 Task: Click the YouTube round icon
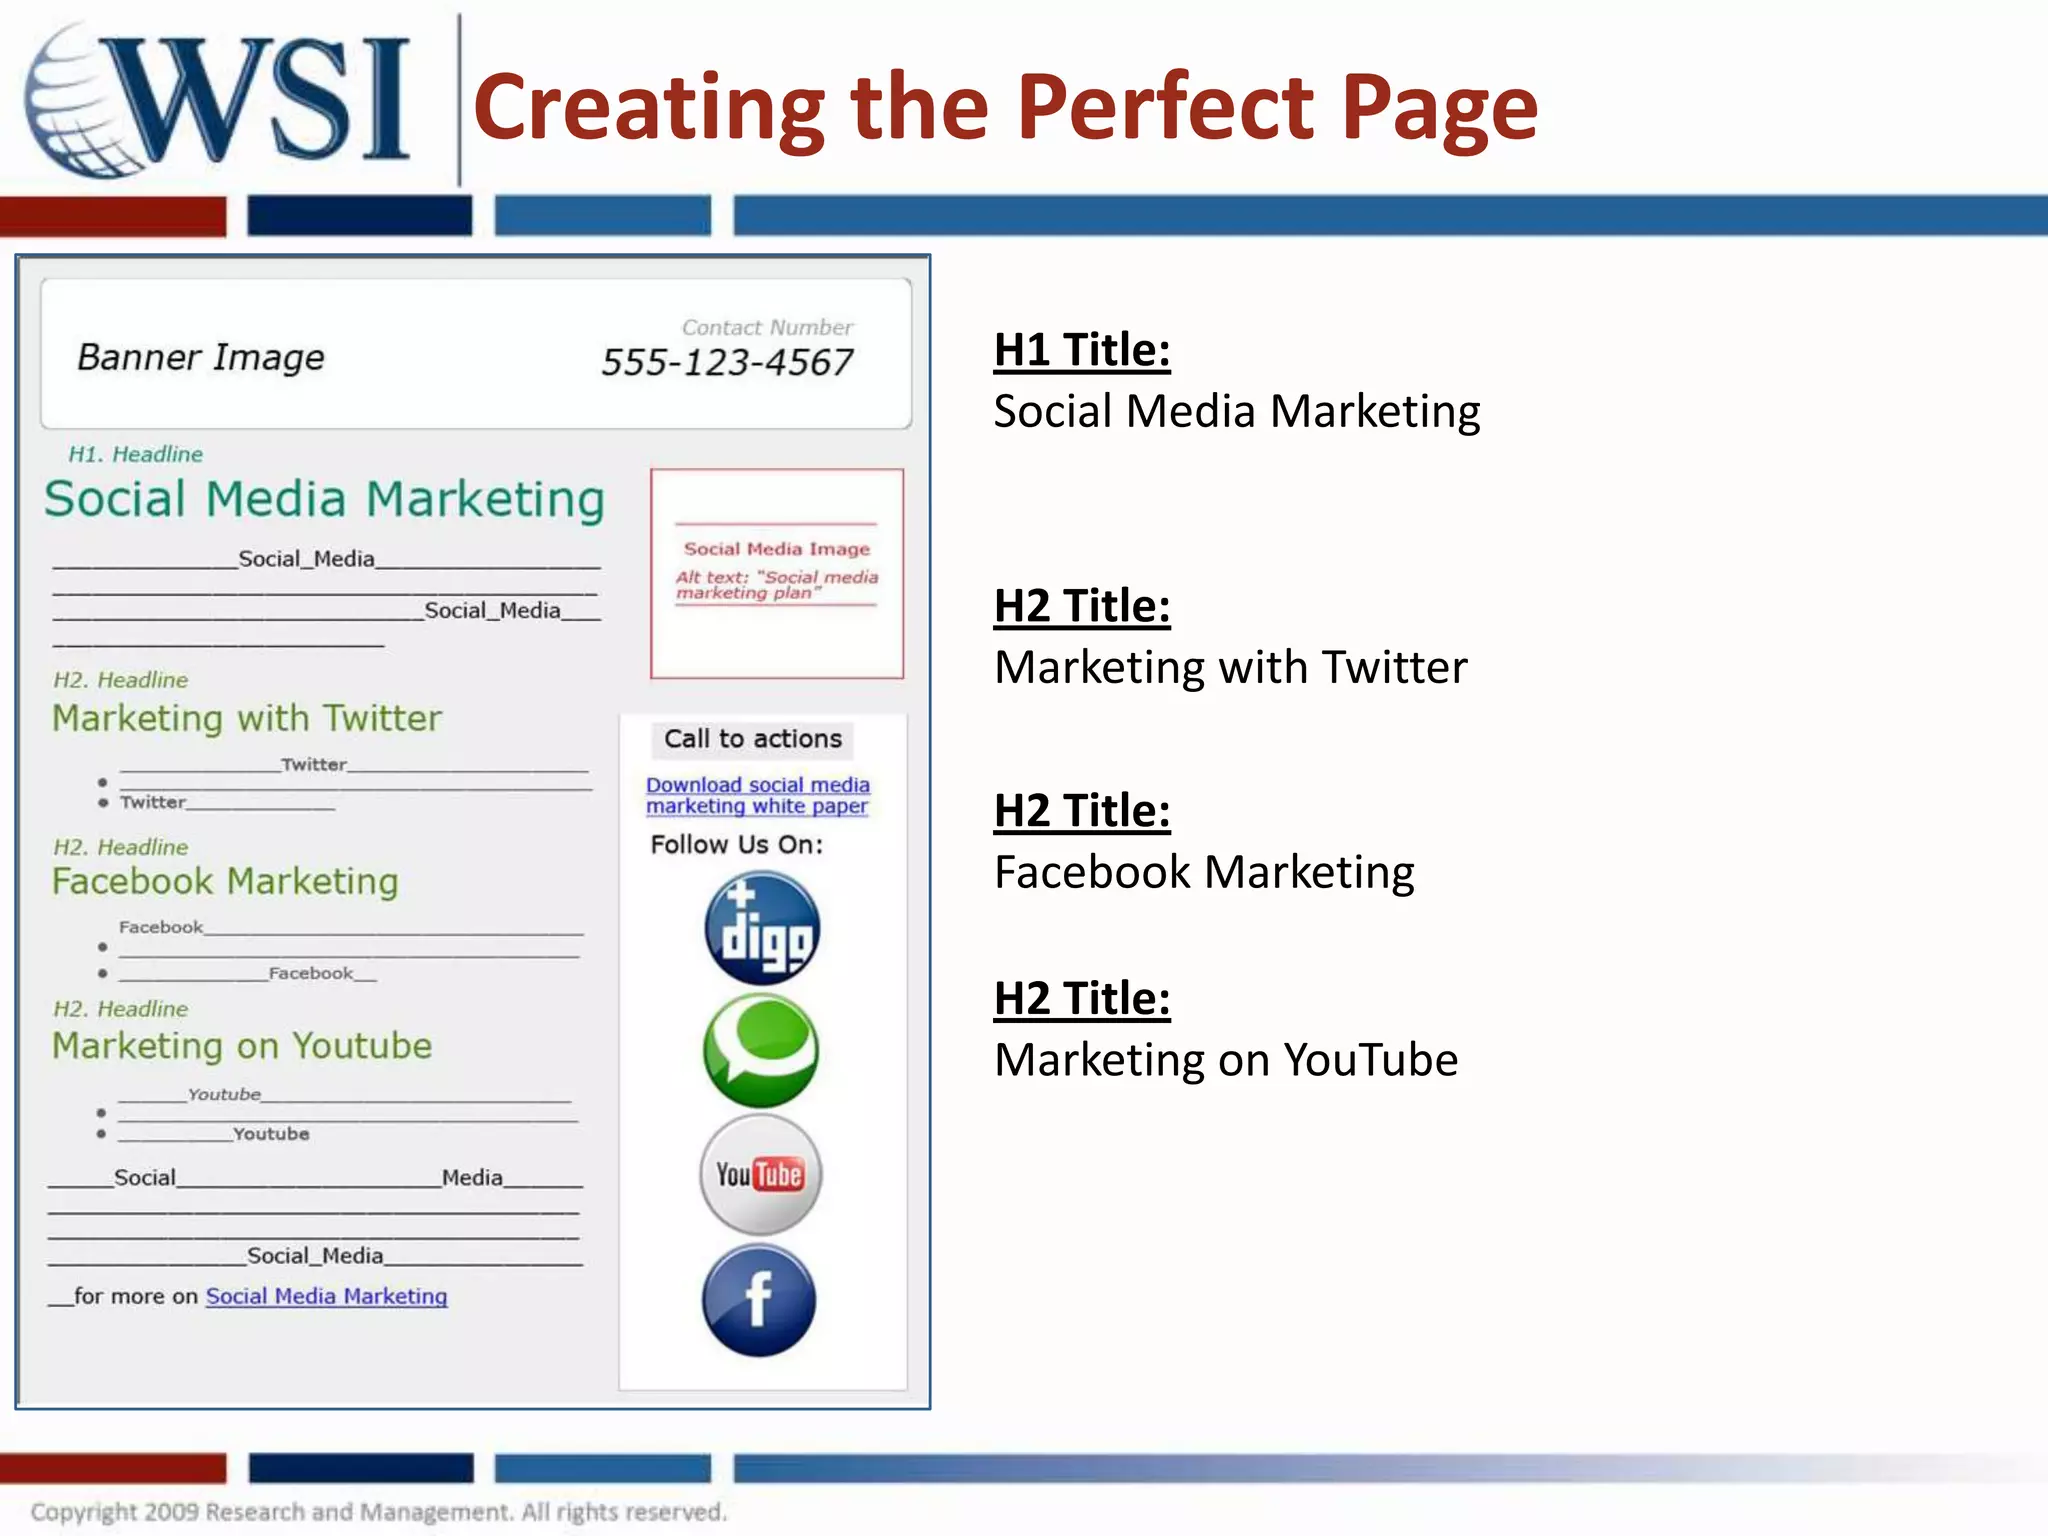[x=761, y=1175]
